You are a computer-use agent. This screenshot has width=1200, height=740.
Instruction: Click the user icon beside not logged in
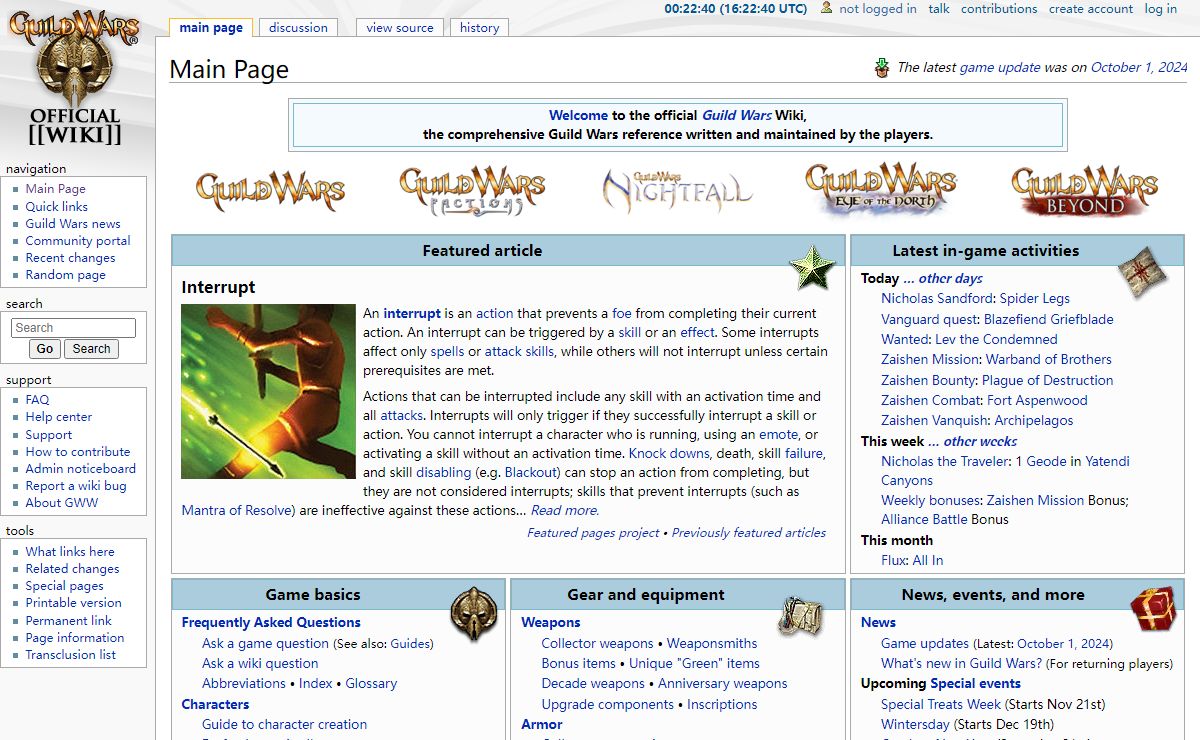coord(826,8)
